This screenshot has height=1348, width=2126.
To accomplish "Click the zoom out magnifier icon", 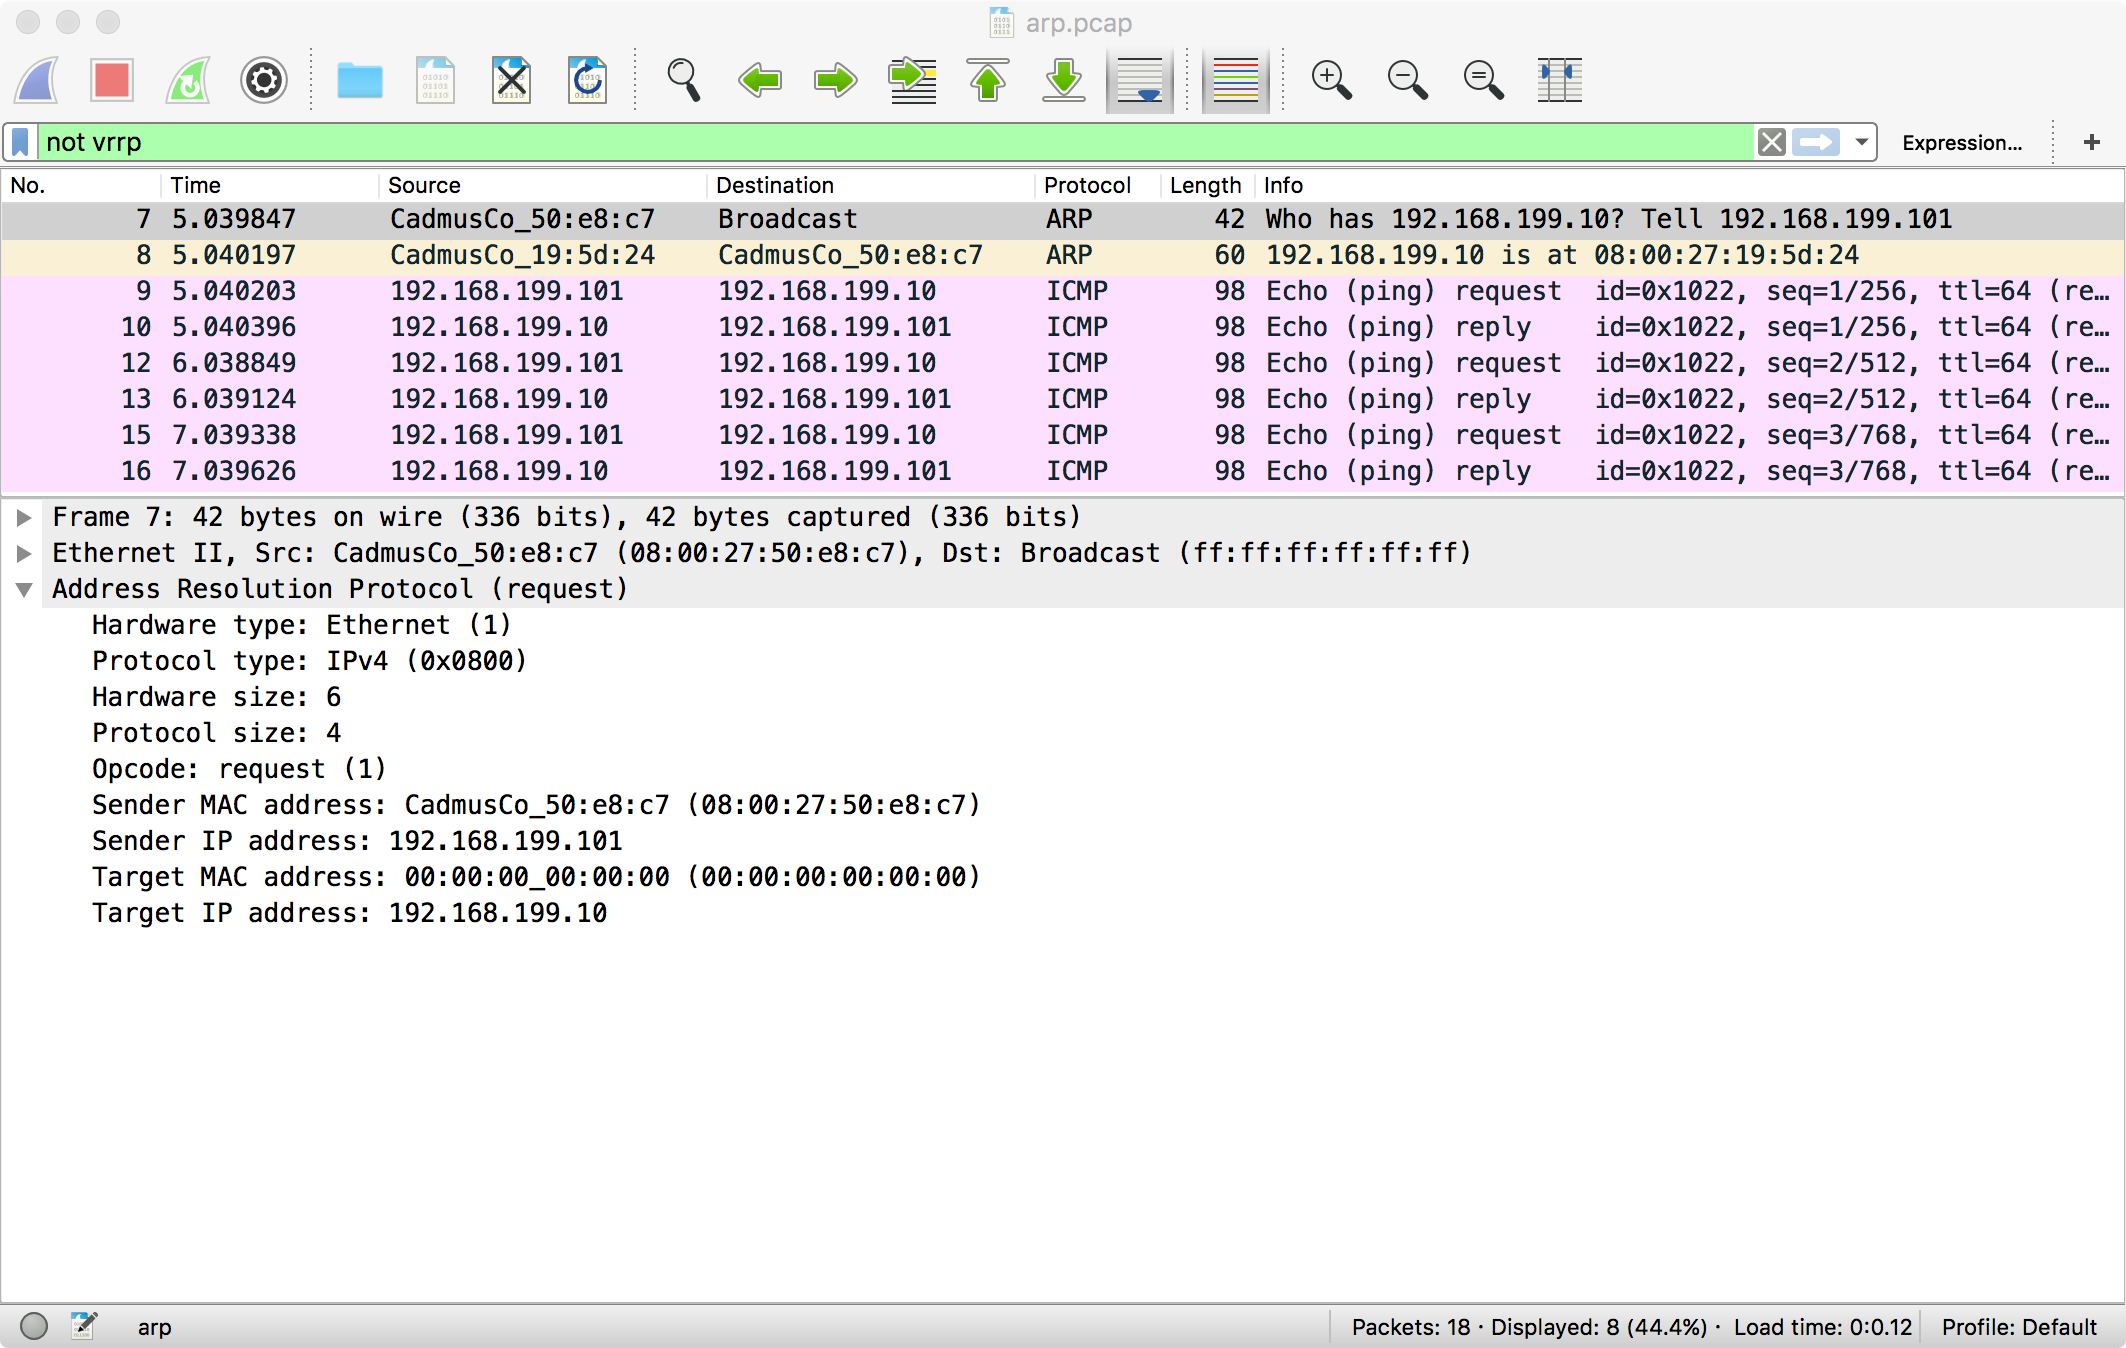I will [x=1407, y=77].
